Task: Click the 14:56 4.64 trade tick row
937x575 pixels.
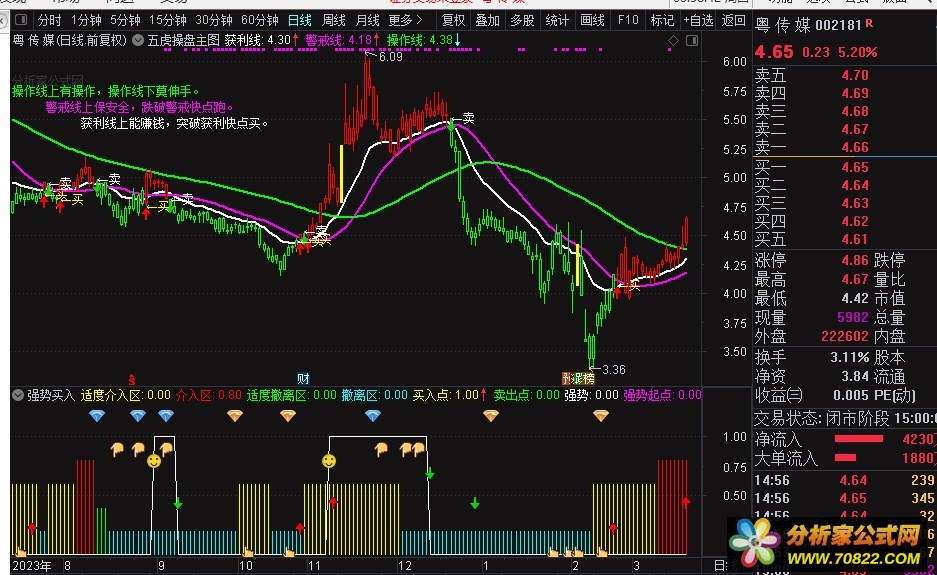Action: (x=844, y=481)
